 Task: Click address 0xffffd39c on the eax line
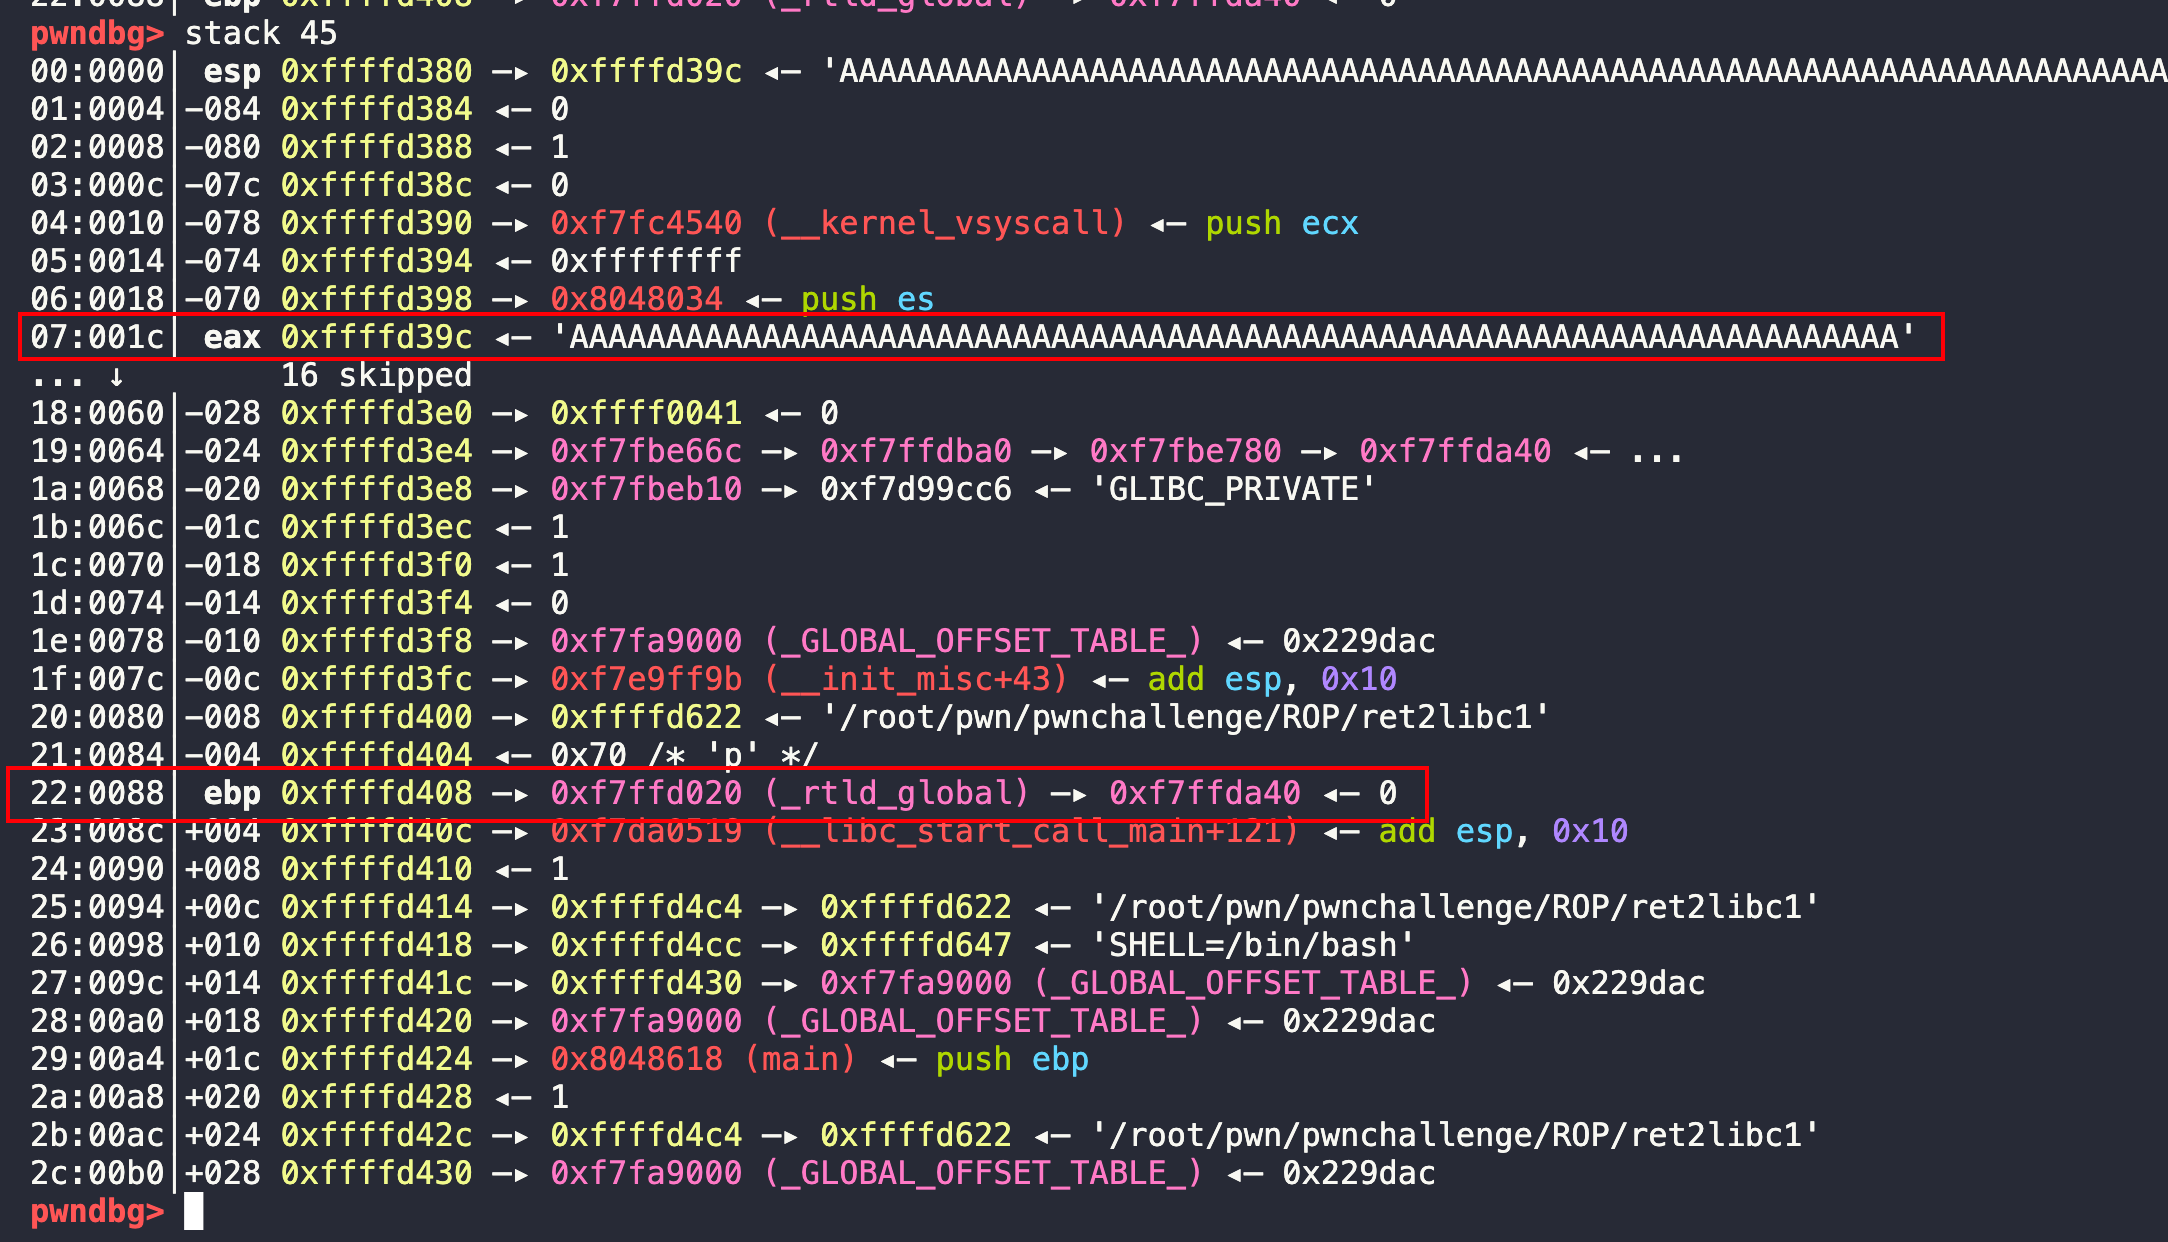376,337
